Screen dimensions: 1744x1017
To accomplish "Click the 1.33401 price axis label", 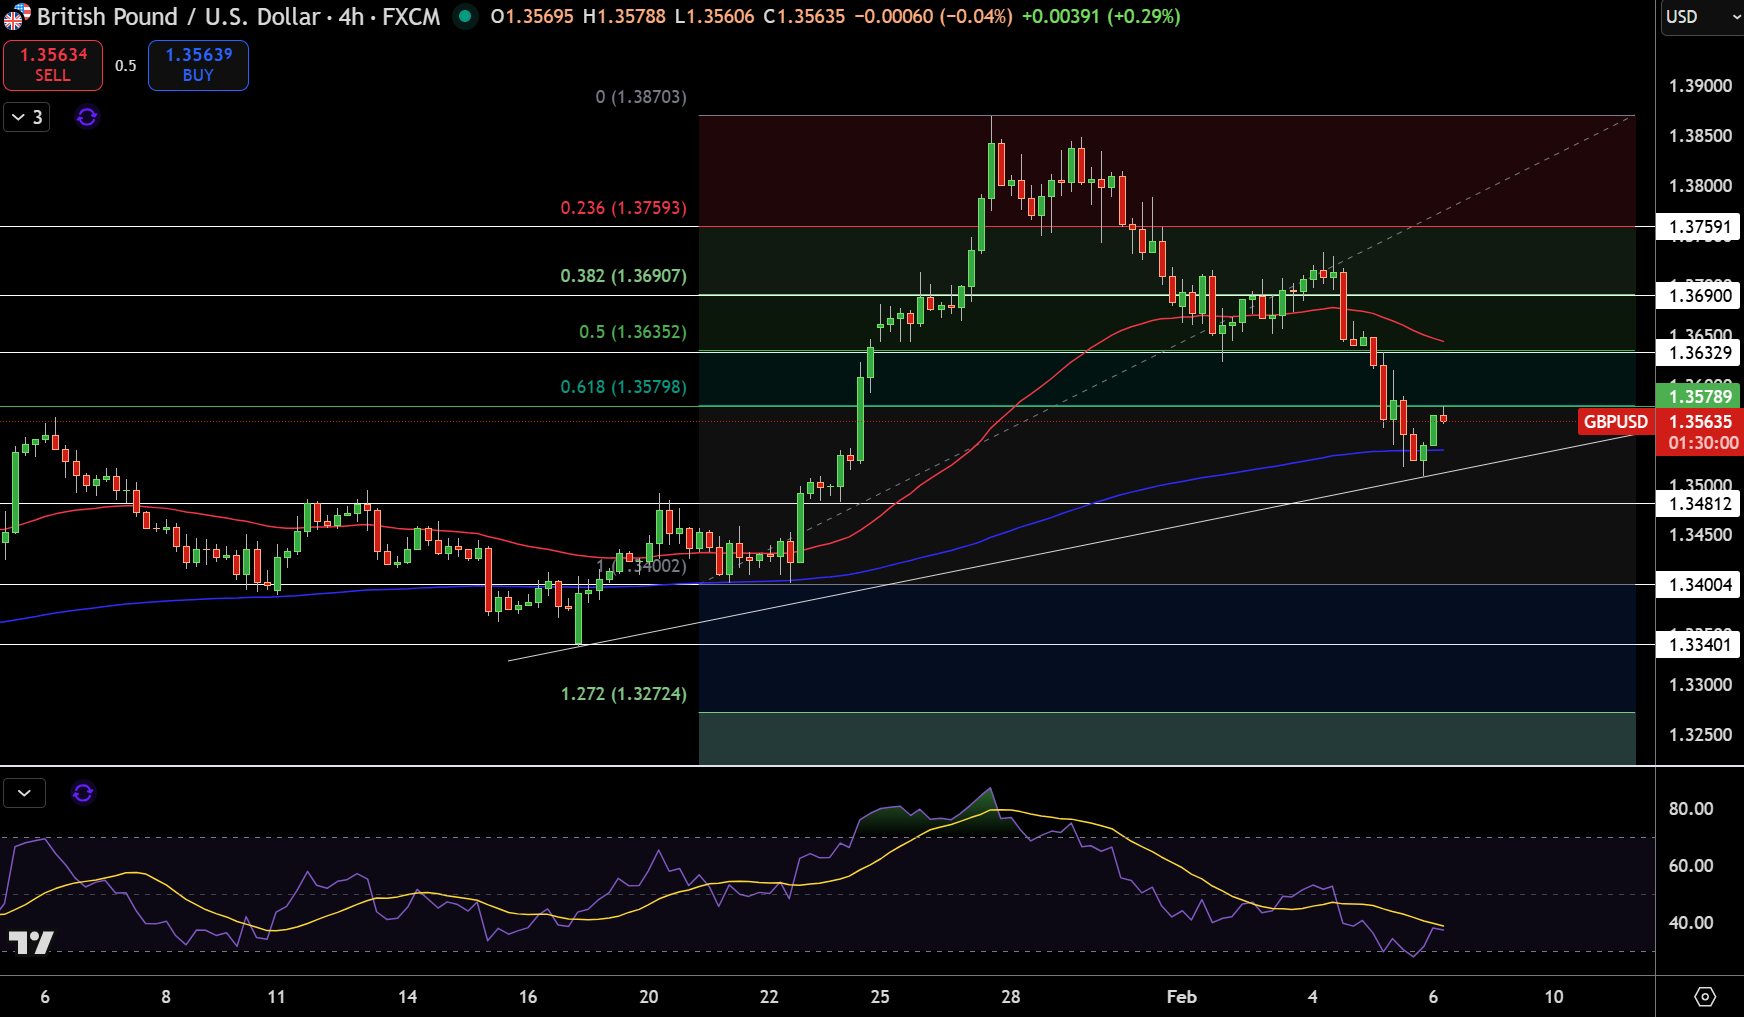I will 1699,645.
